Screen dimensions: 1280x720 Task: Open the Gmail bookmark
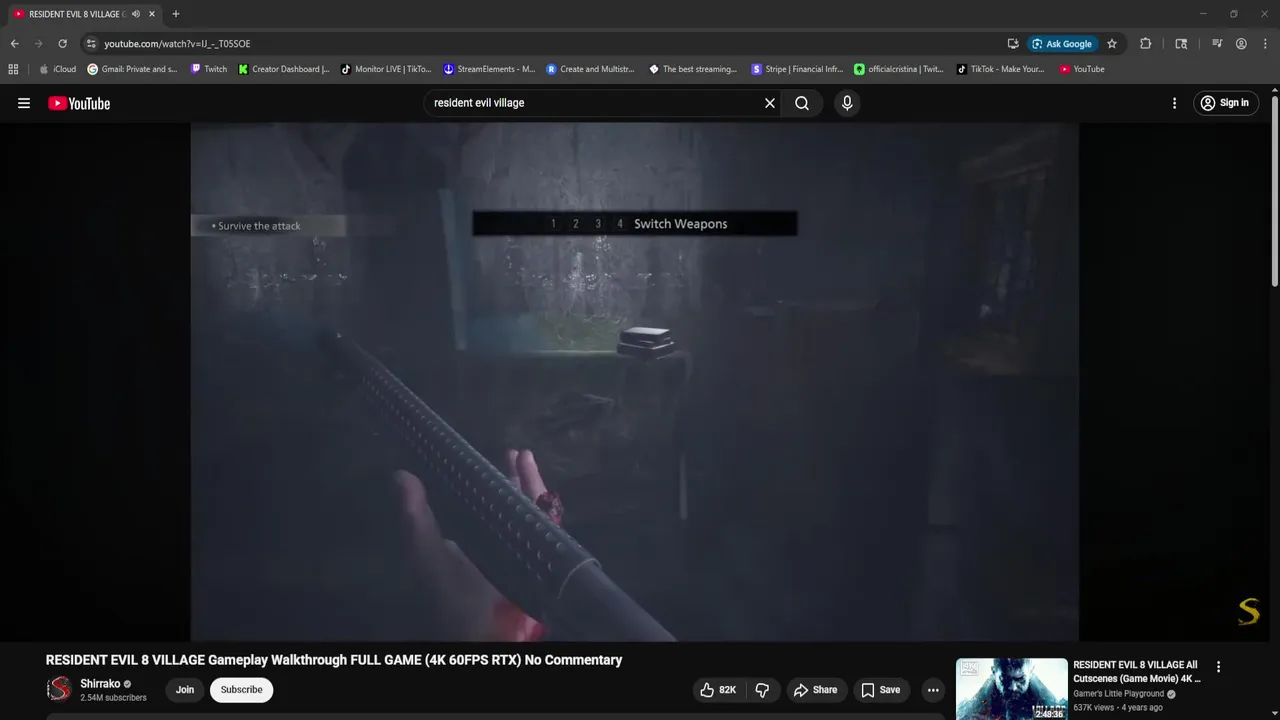click(133, 69)
